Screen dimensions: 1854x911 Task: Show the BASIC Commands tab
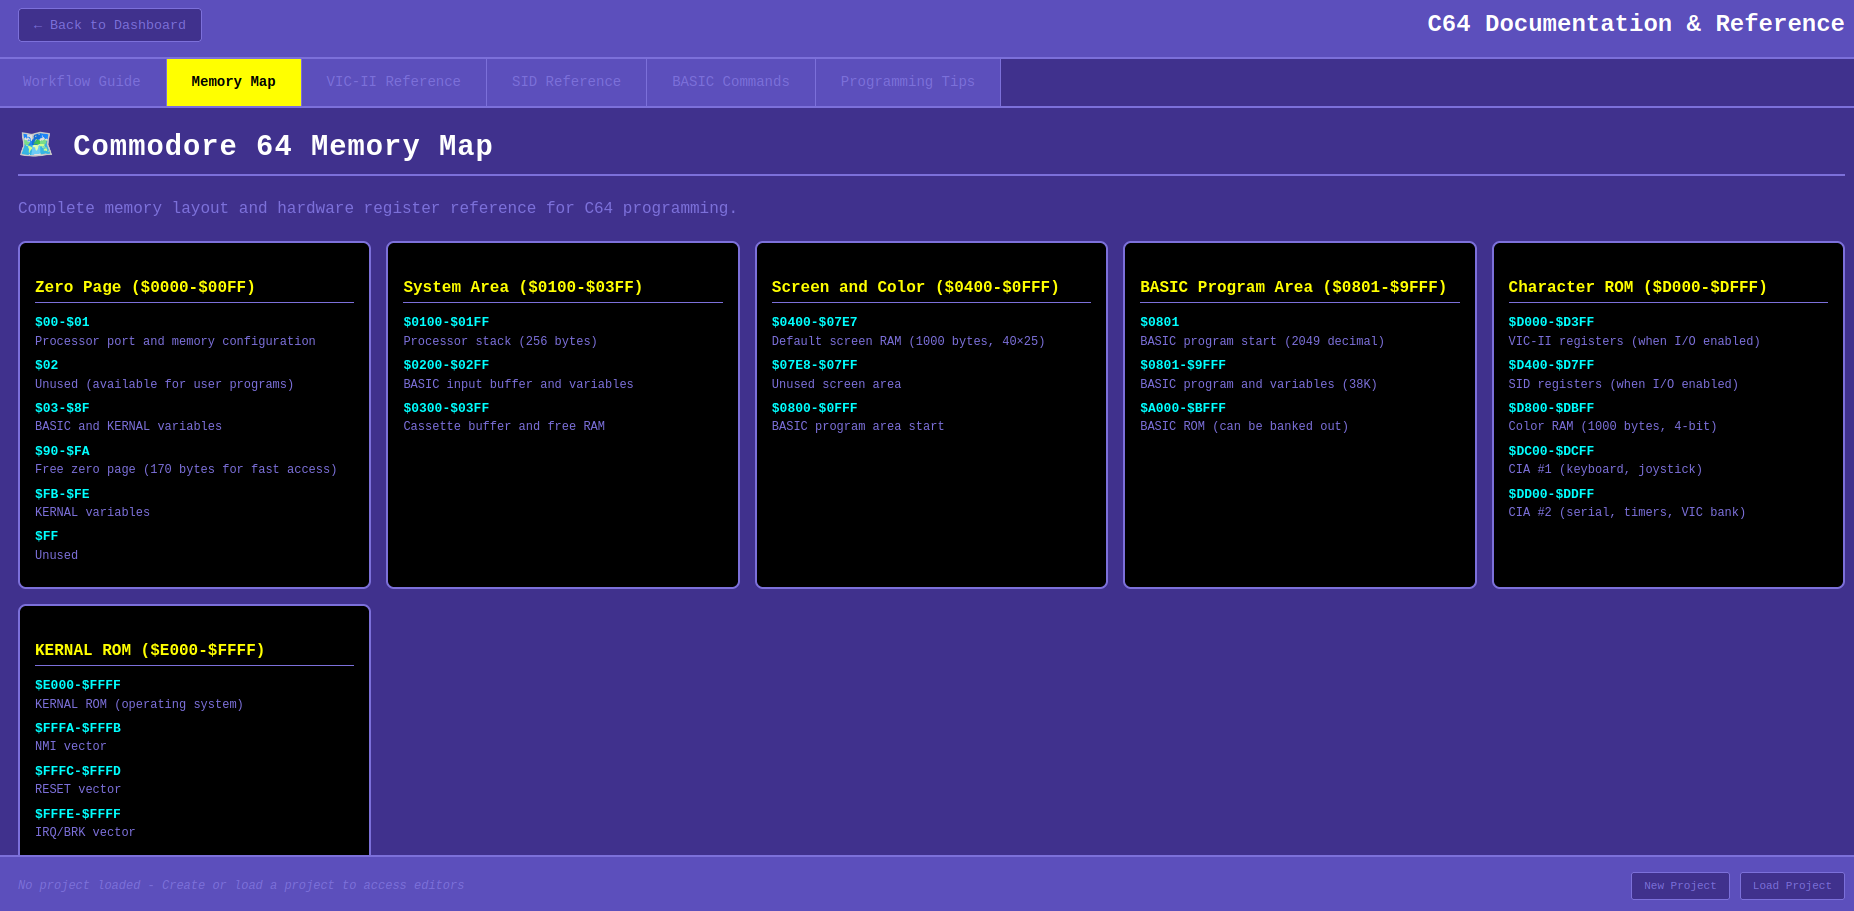tap(731, 82)
